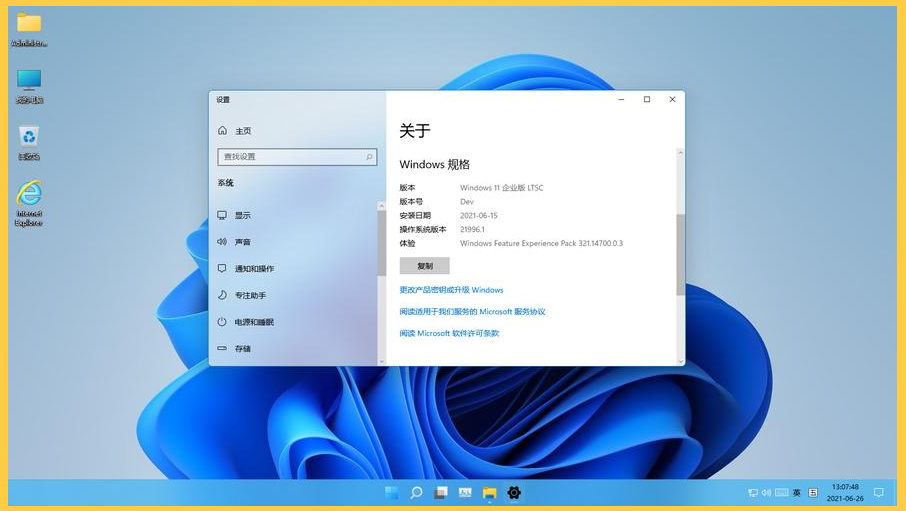906x511 pixels.
Task: Click the OS build value 21996.1
Action: pos(472,229)
